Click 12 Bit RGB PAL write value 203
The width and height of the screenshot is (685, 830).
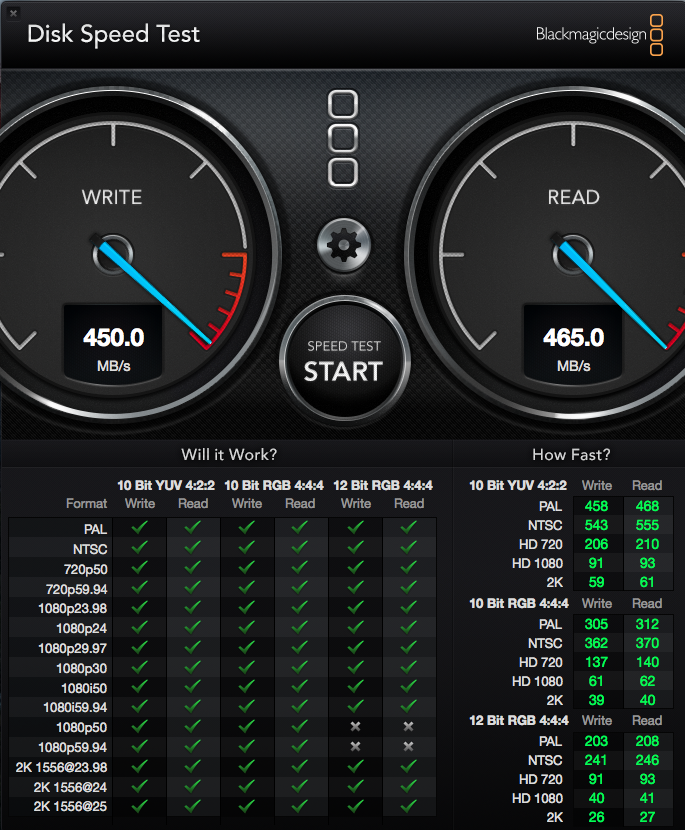point(597,741)
